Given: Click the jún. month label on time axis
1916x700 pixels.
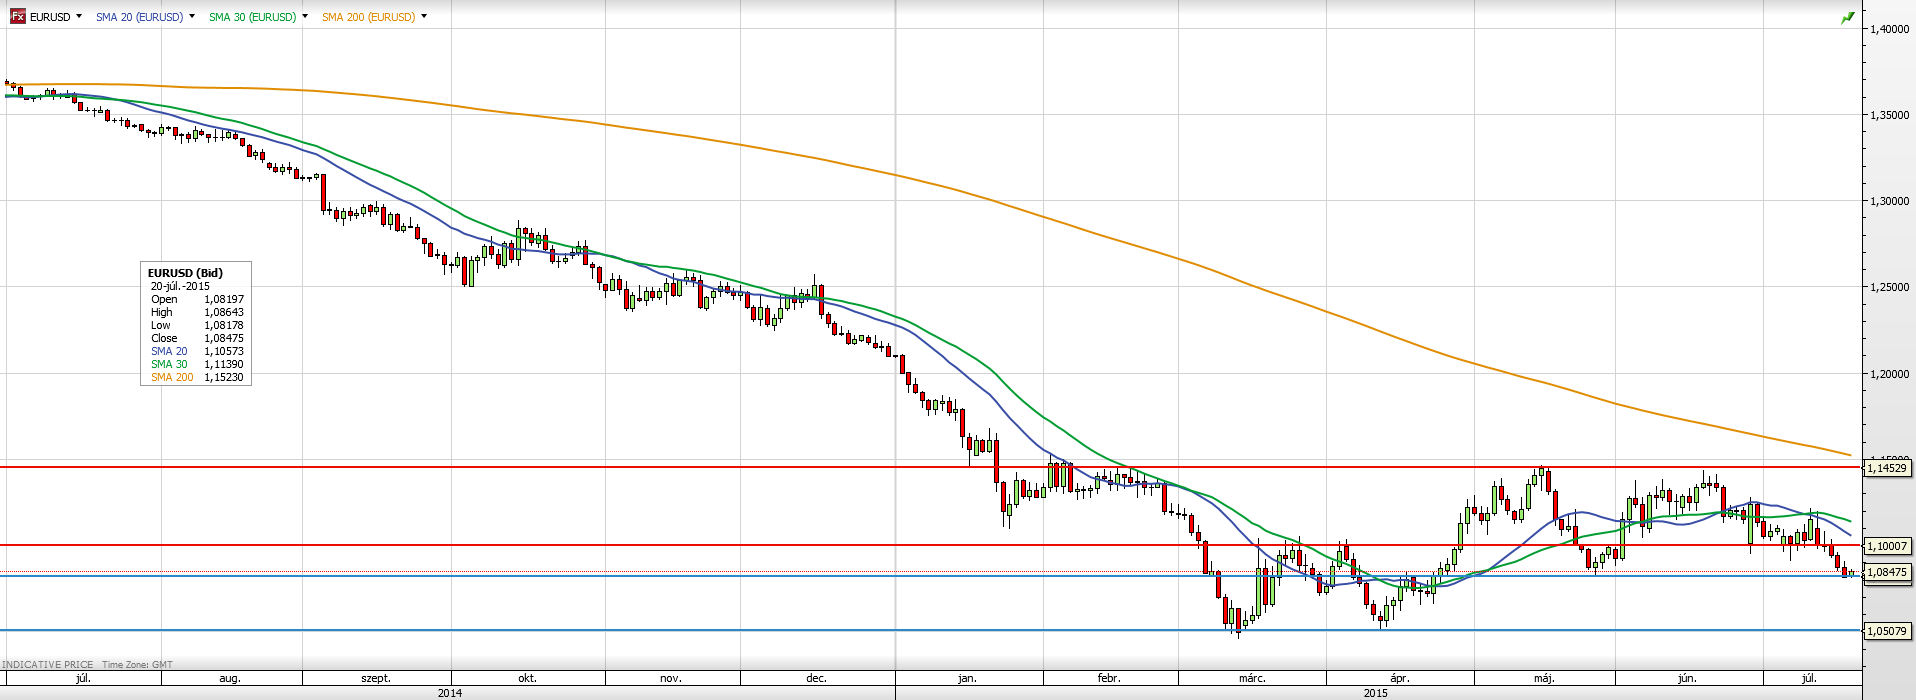Looking at the screenshot, I should click(x=1688, y=678).
